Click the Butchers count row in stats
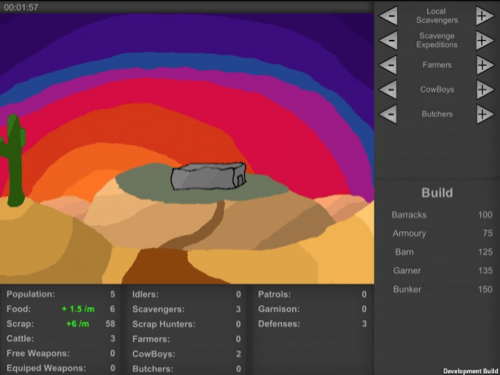This screenshot has height=375, width=500. [x=187, y=369]
